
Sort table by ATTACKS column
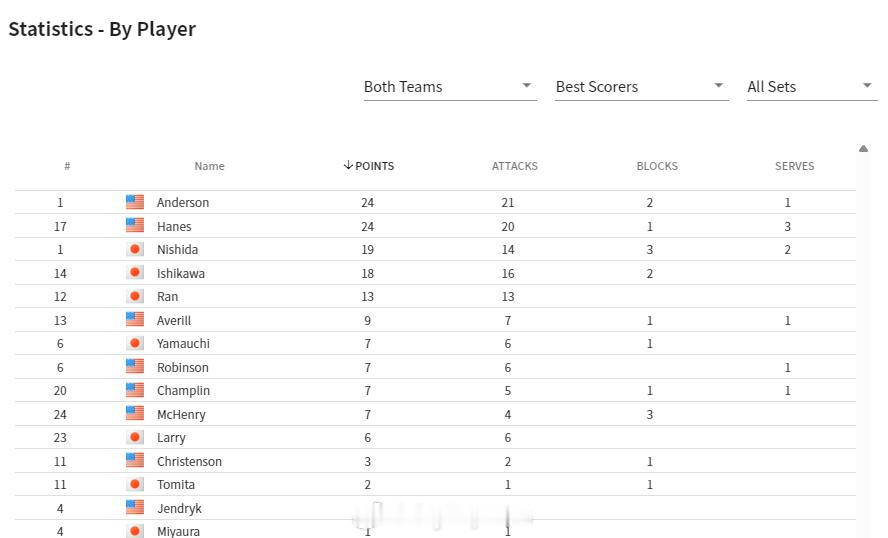[514, 166]
